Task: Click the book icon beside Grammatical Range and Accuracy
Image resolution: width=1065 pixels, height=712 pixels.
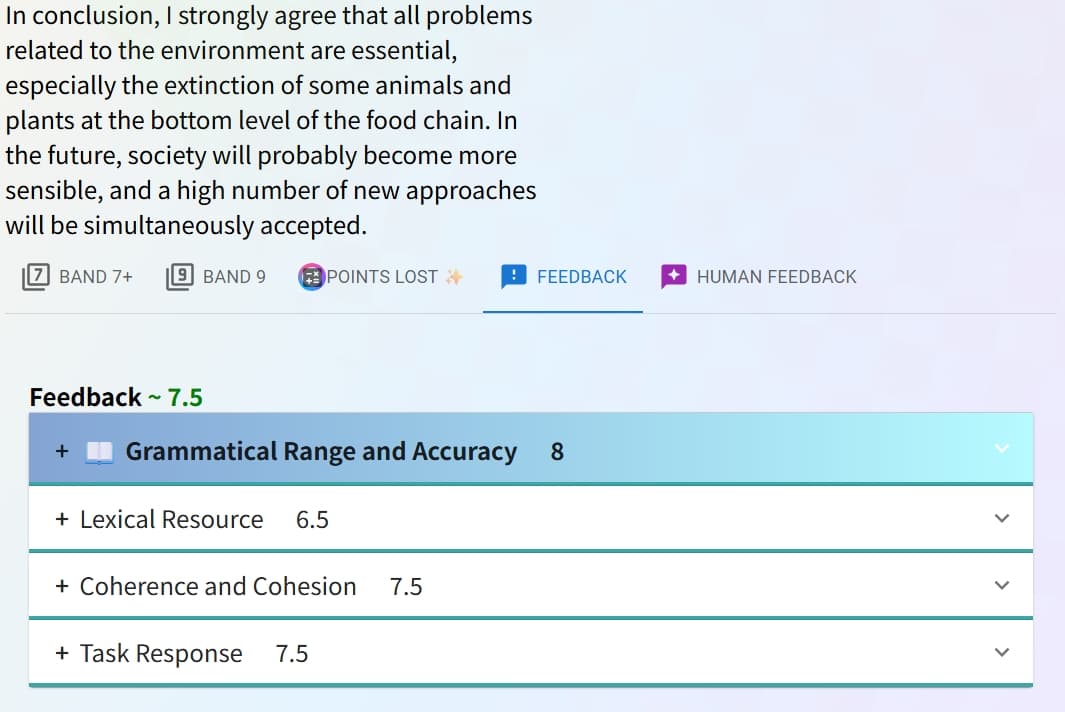Action: (x=99, y=450)
